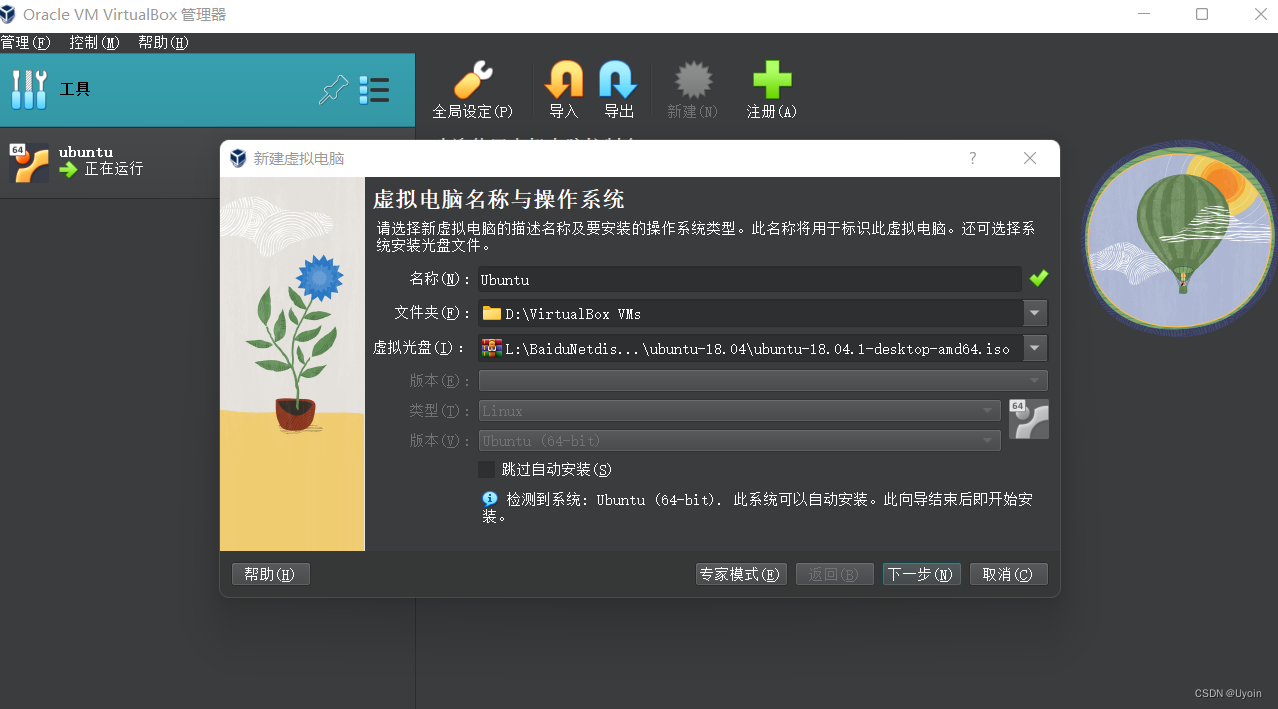1278x709 pixels.
Task: Click the balloon welcome illustration
Action: (1180, 238)
